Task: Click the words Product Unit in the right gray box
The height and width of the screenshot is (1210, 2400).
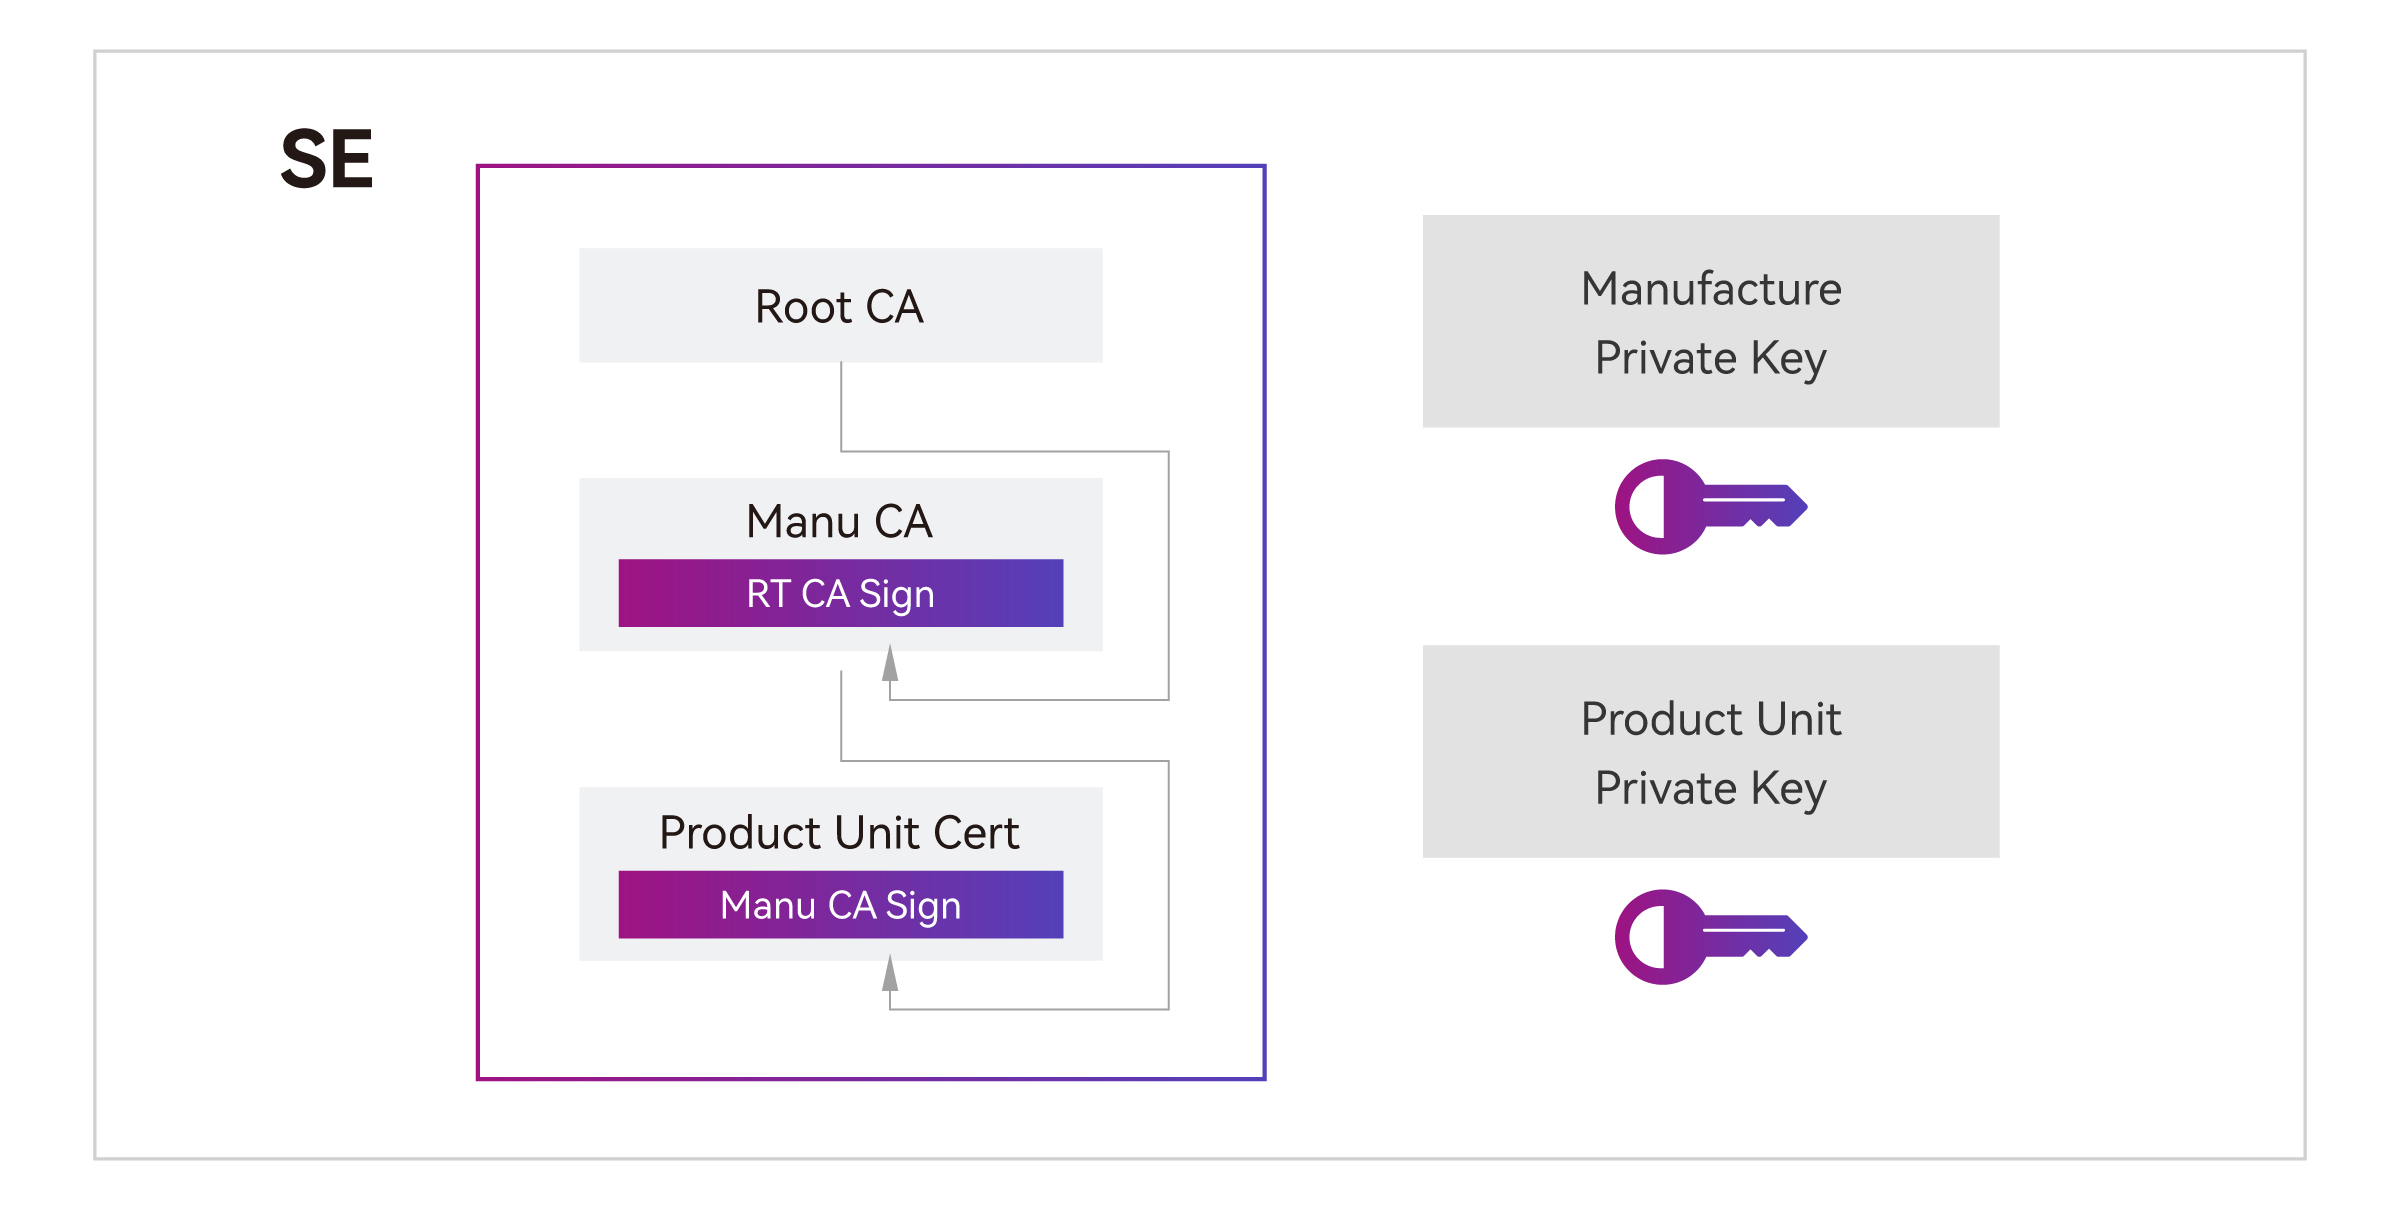Action: [1711, 719]
